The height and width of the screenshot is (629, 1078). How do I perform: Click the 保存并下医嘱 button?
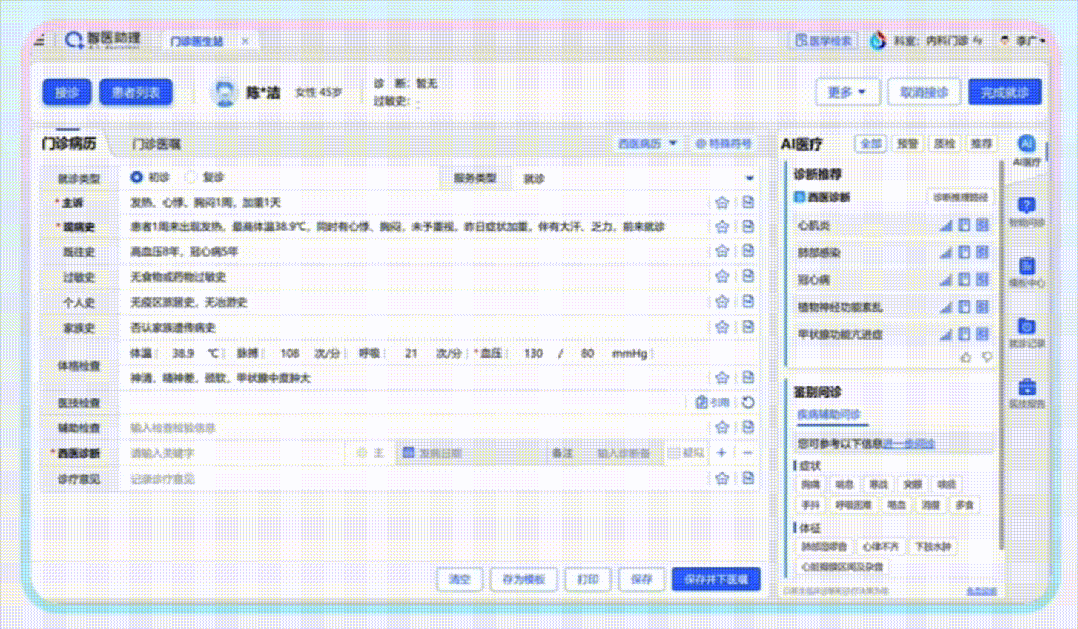(x=715, y=579)
